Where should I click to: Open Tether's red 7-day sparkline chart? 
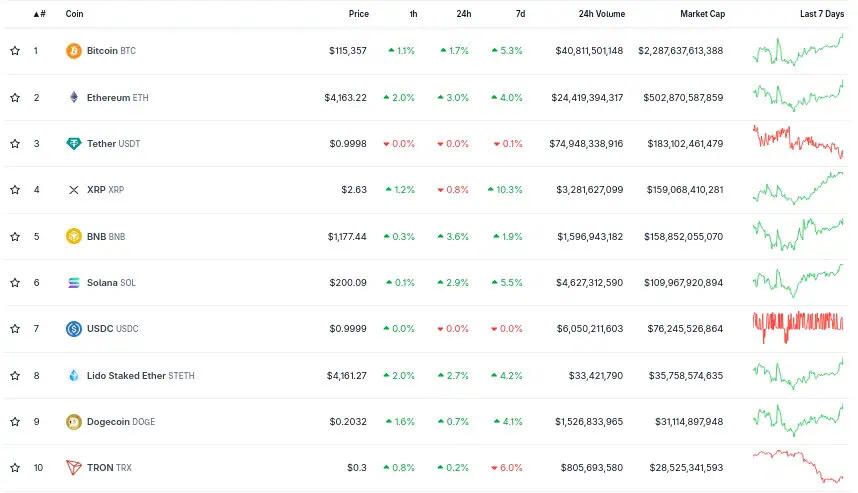click(797, 142)
